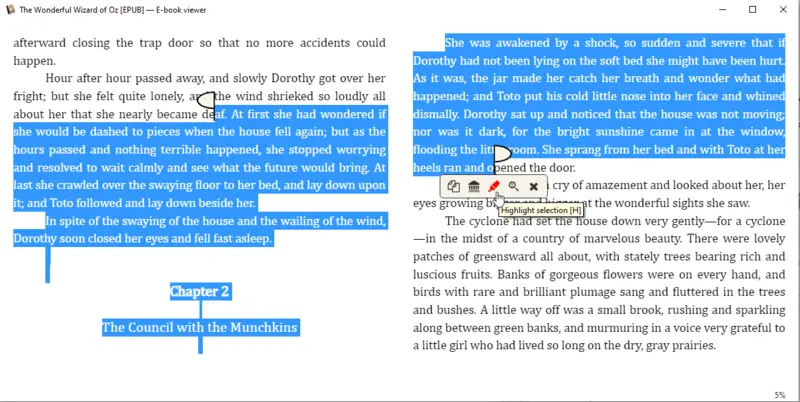Viewport: 800px width, 402px height.
Task: Click the text 'Hour after hour passed away'
Action: [x=124, y=79]
